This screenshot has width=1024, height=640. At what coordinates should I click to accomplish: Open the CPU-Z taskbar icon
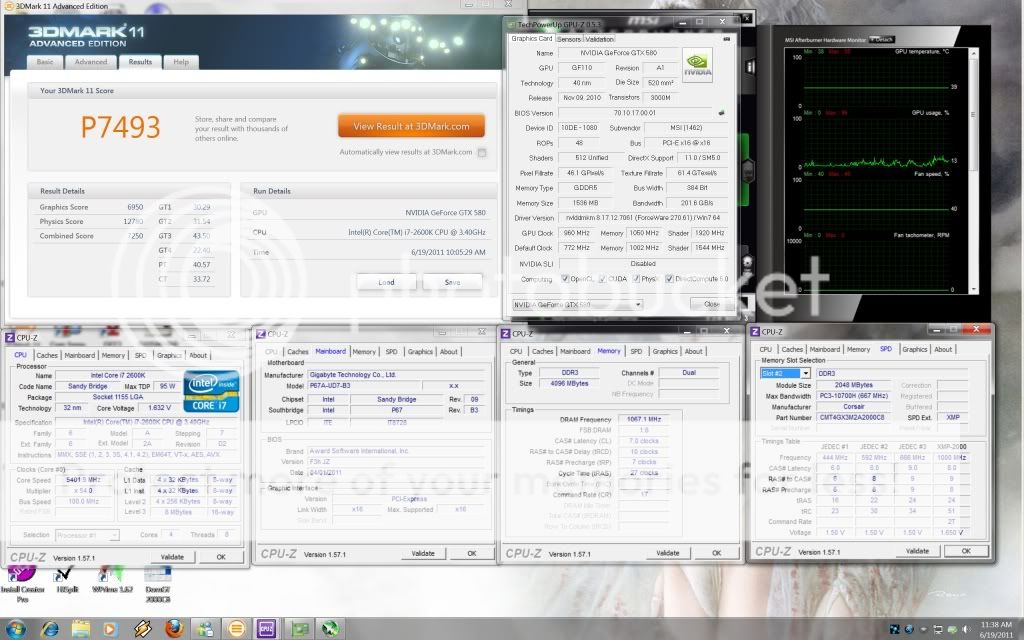click(268, 629)
